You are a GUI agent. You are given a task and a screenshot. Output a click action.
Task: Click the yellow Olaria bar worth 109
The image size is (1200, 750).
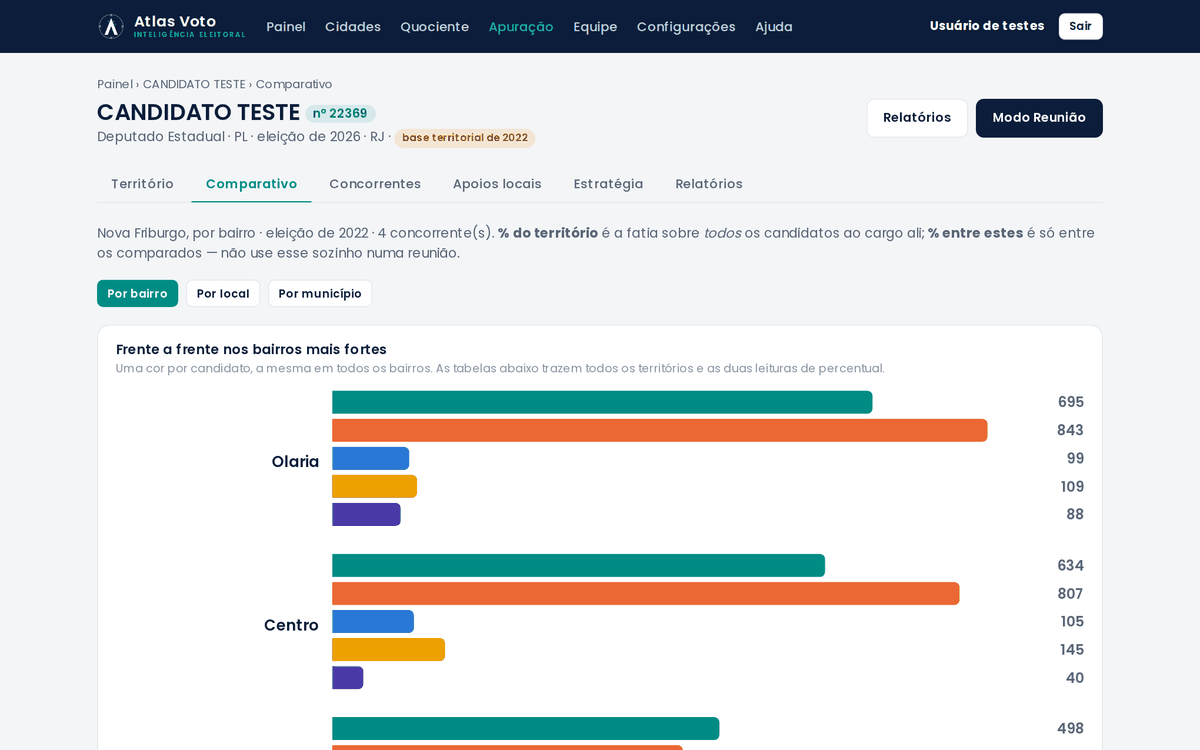(x=375, y=486)
